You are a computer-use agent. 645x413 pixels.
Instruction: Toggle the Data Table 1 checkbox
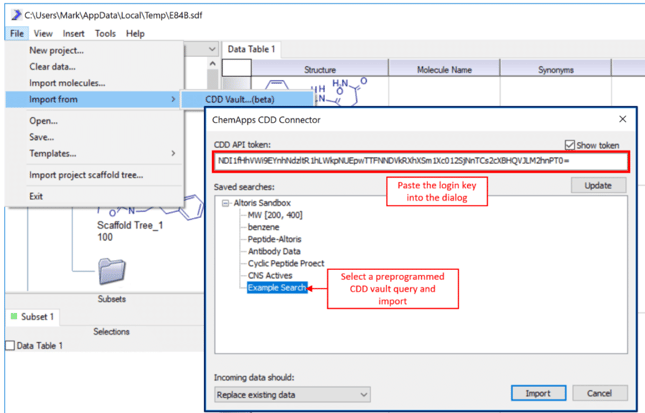(10, 346)
